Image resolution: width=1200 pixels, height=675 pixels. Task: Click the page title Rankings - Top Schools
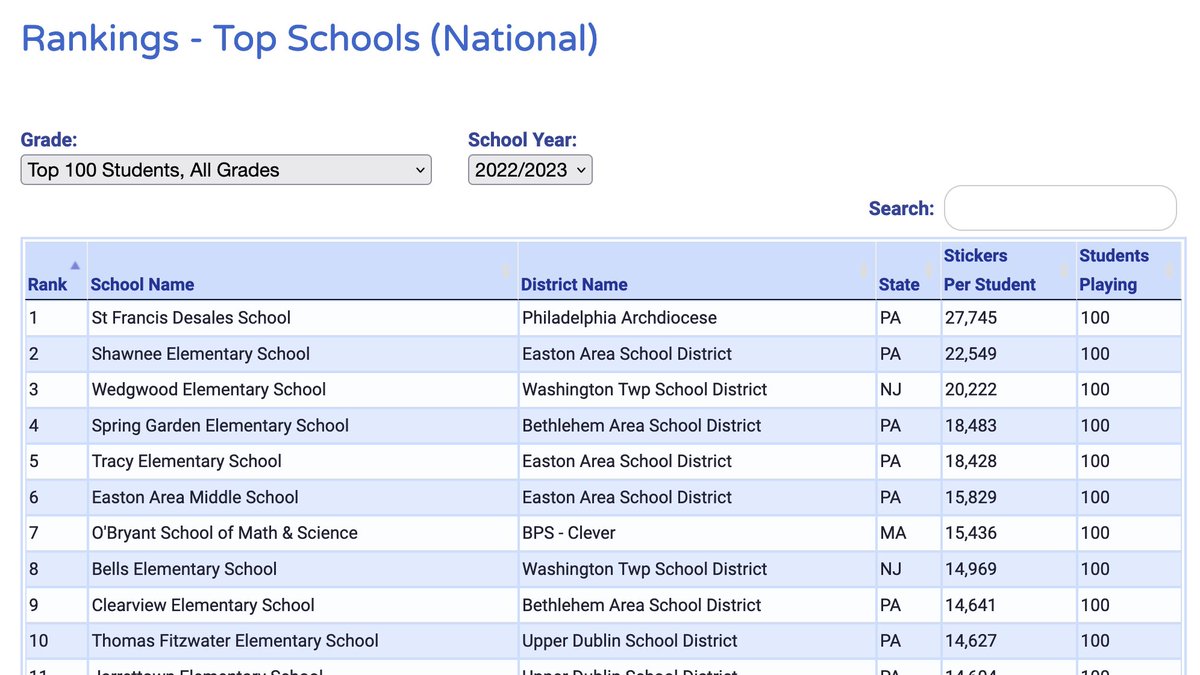[x=310, y=39]
